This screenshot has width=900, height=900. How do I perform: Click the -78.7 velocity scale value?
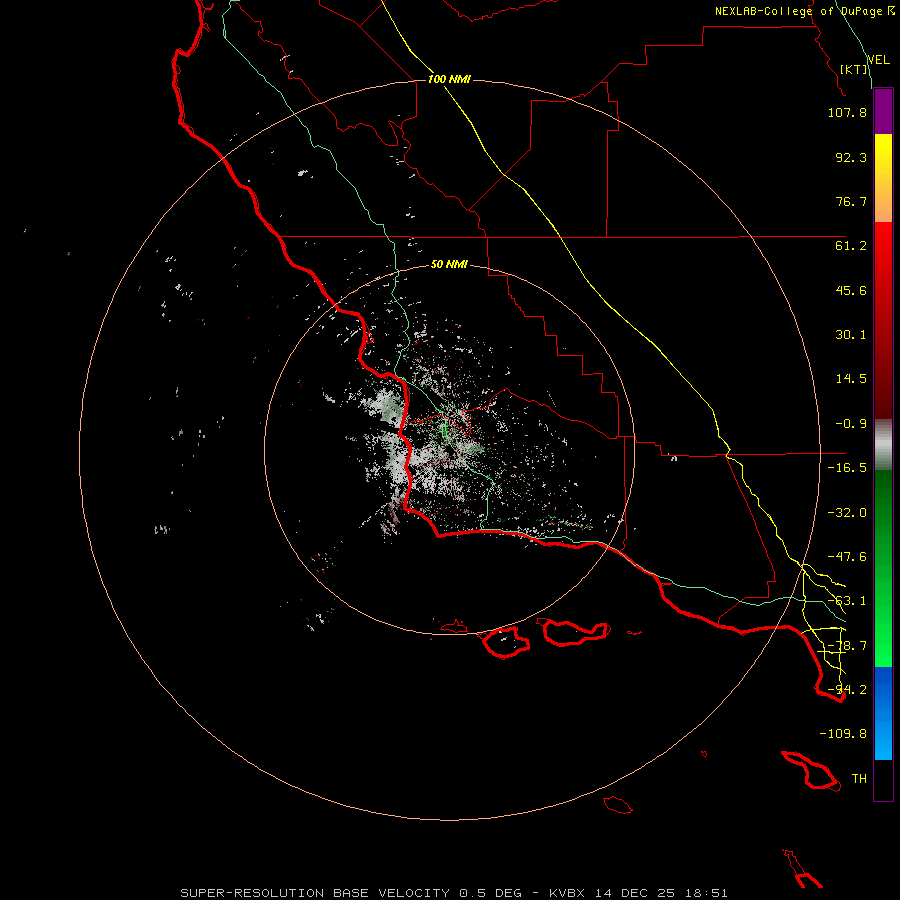coord(847,646)
